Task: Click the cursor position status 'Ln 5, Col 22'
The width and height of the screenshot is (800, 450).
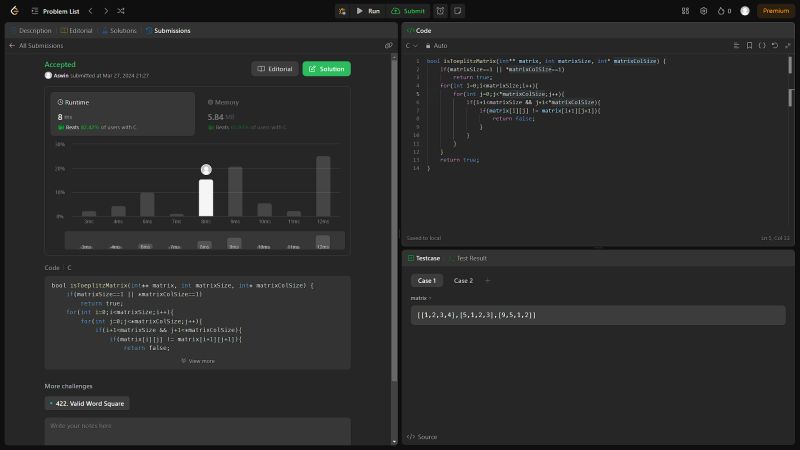Action: click(775, 238)
